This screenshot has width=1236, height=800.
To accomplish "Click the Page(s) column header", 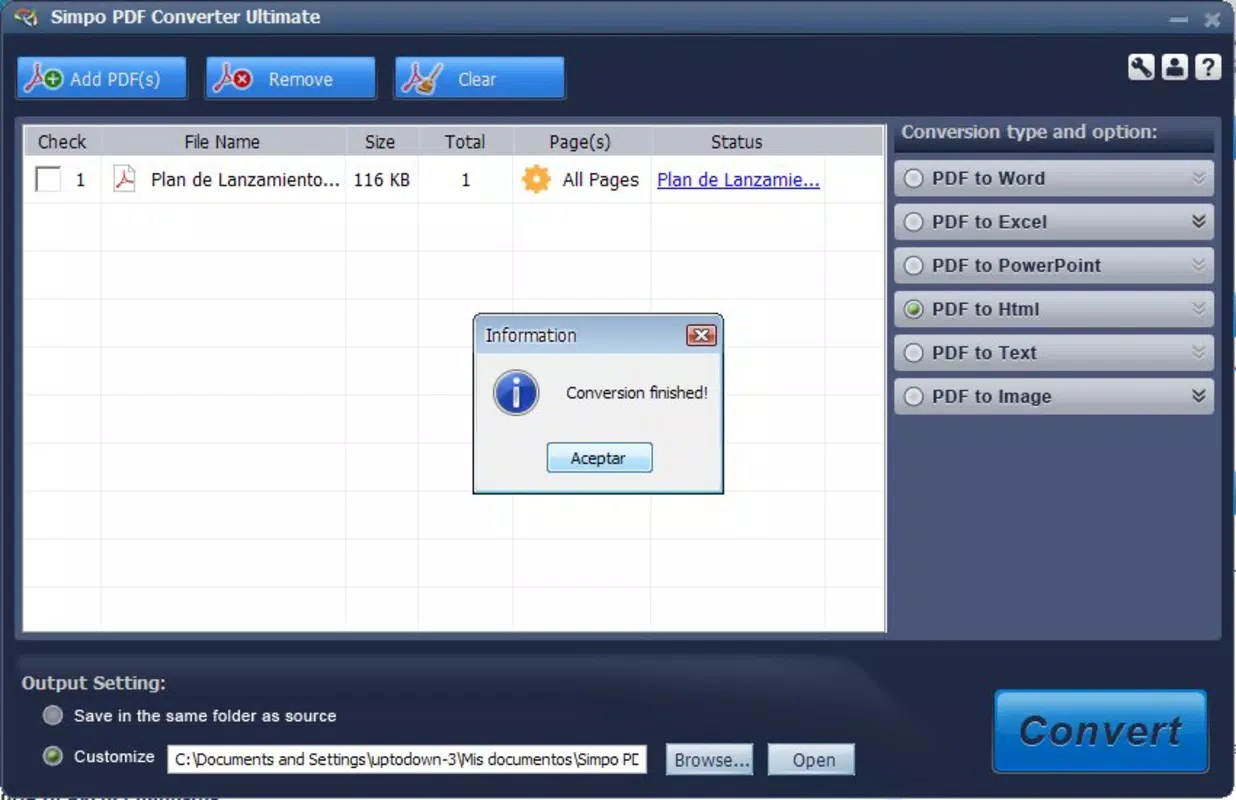I will coord(580,142).
